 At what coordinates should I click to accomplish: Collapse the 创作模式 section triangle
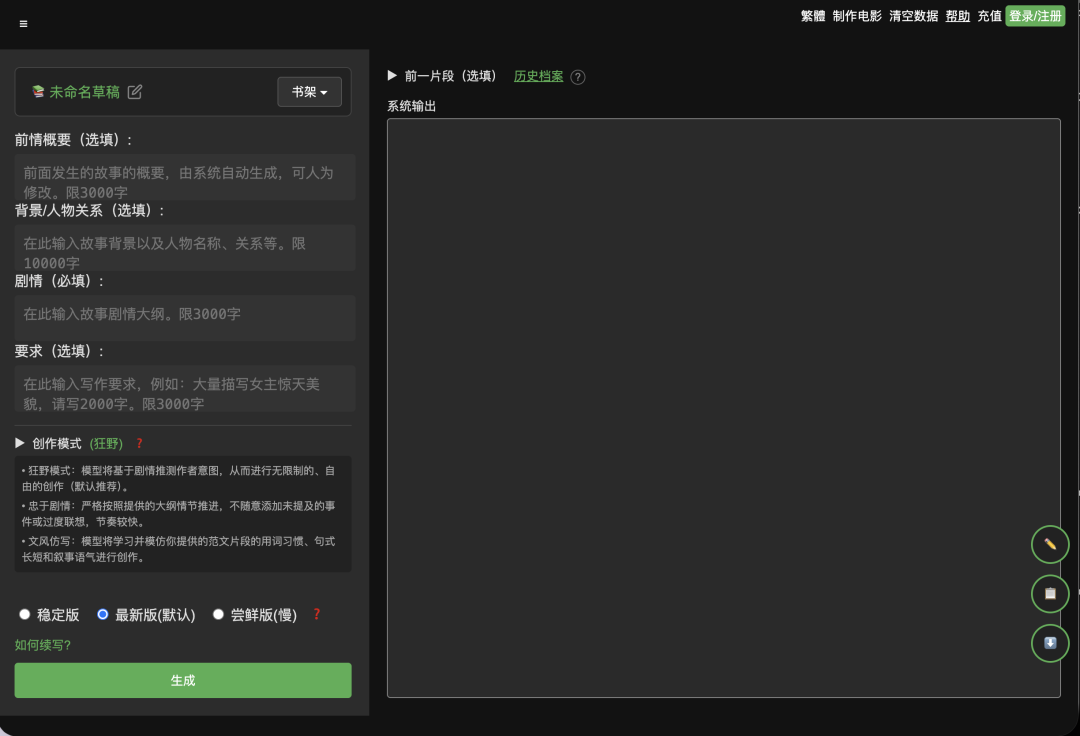[20, 443]
